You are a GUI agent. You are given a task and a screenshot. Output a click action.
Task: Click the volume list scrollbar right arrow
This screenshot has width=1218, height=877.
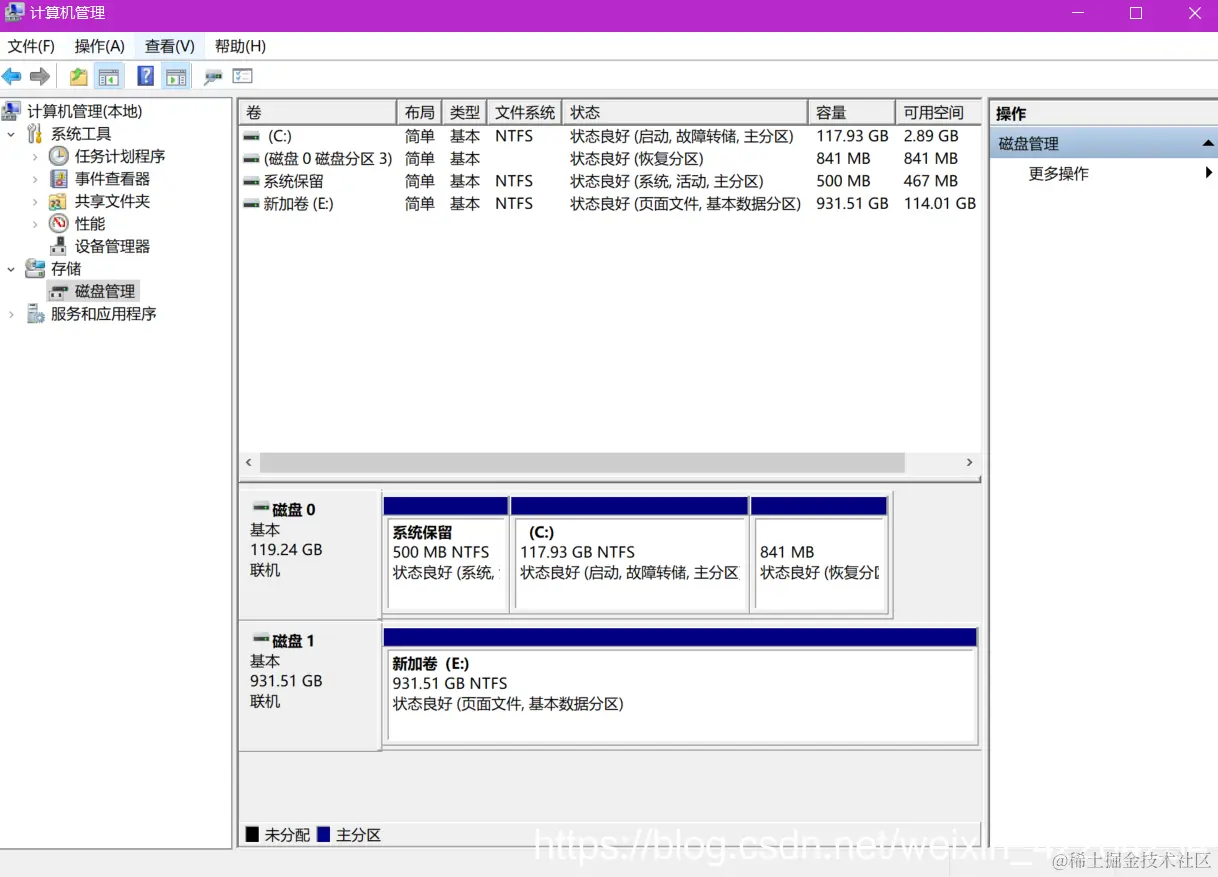point(969,463)
